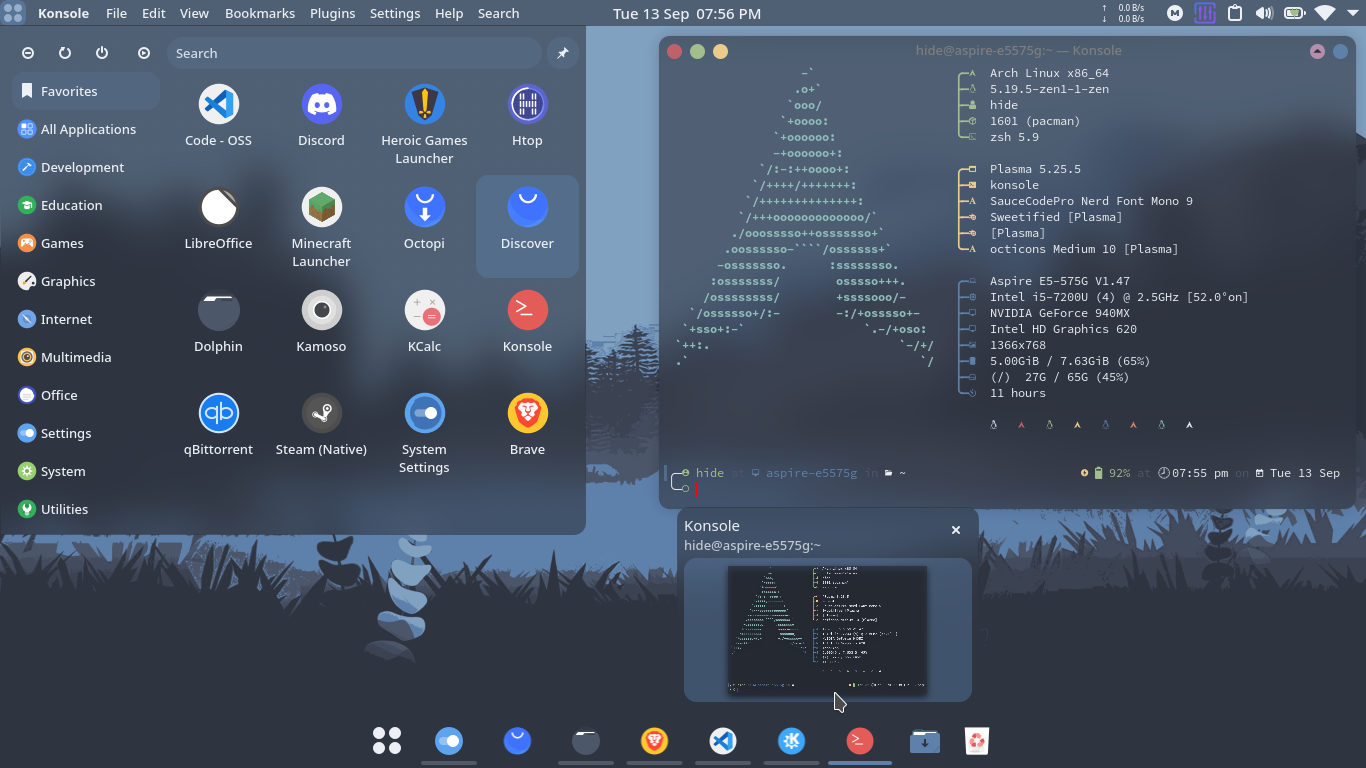Viewport: 1366px width, 768px height.
Task: Pin the application launcher open
Action: [562, 53]
